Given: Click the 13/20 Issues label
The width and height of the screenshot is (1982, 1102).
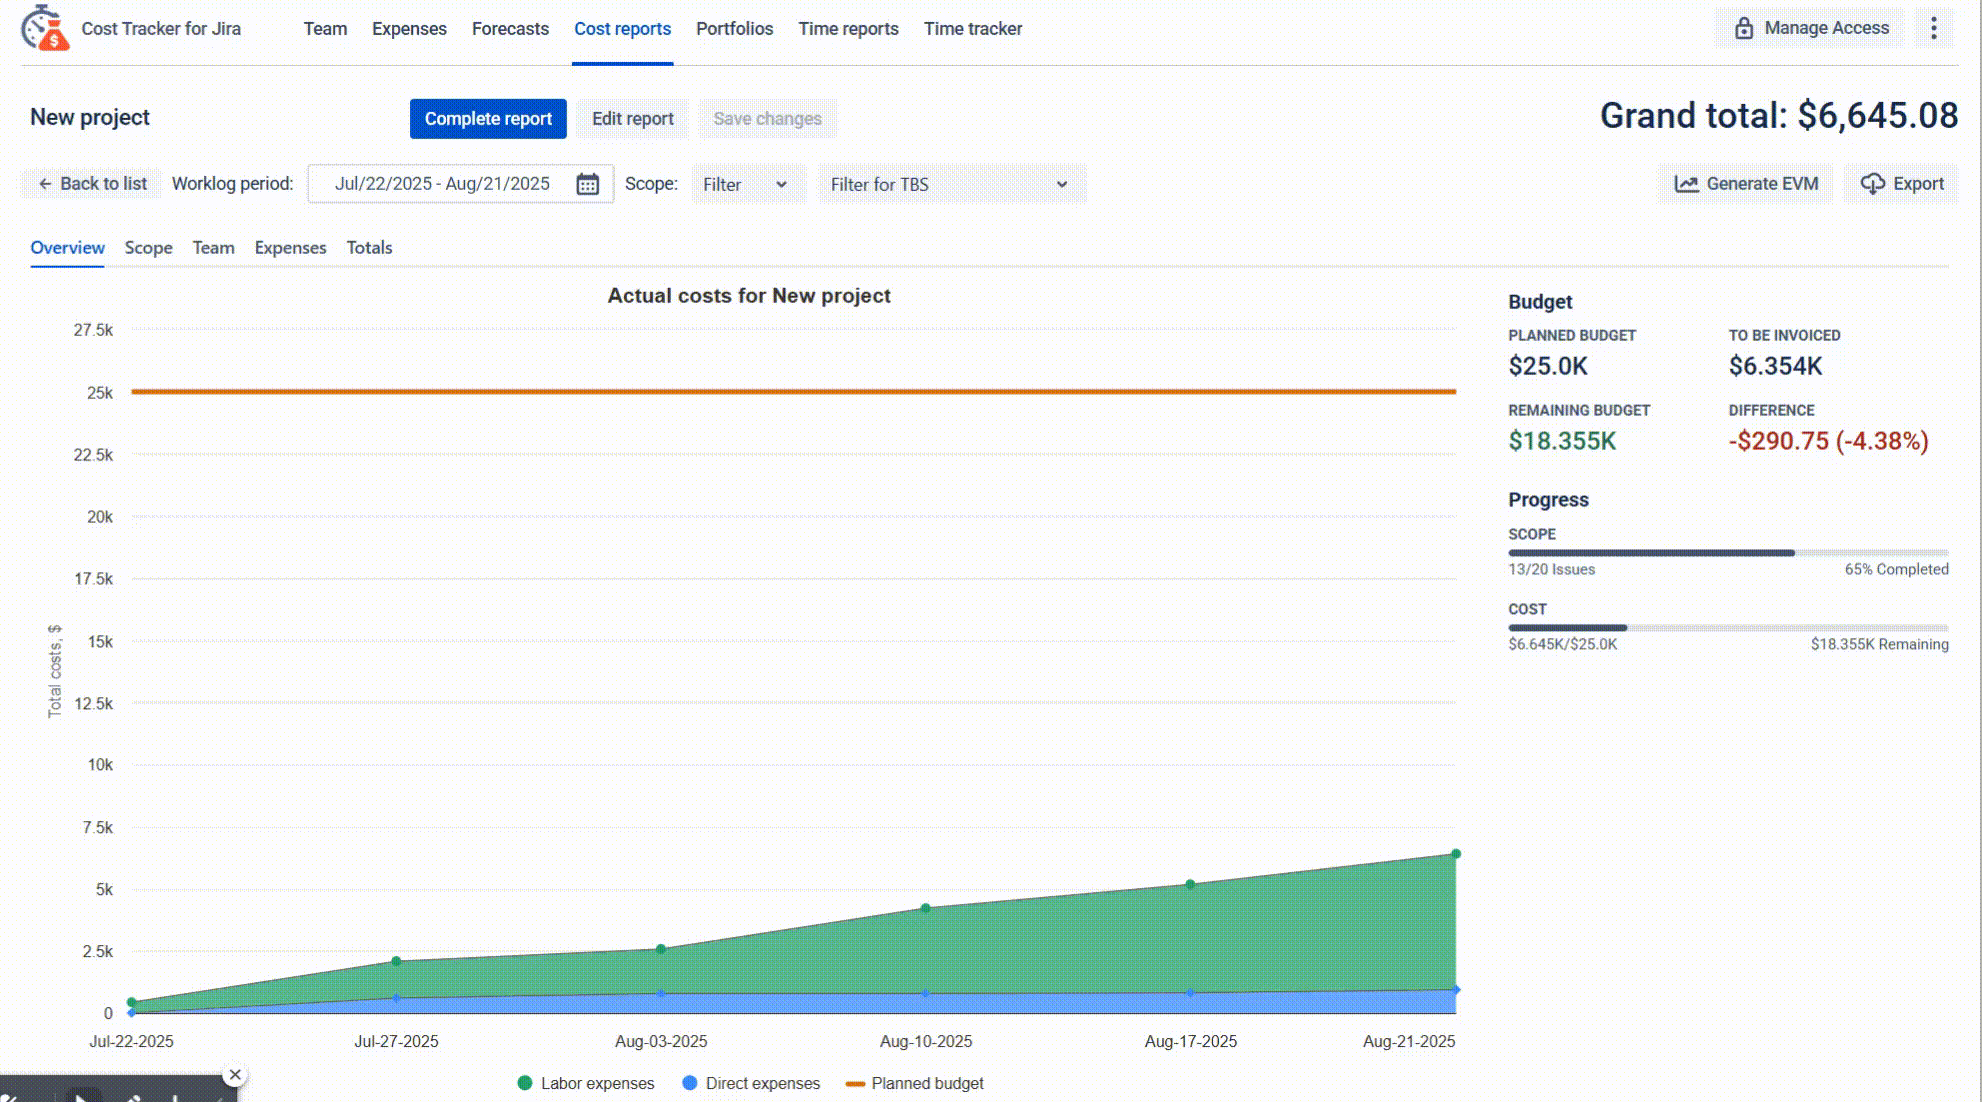Looking at the screenshot, I should coord(1552,569).
